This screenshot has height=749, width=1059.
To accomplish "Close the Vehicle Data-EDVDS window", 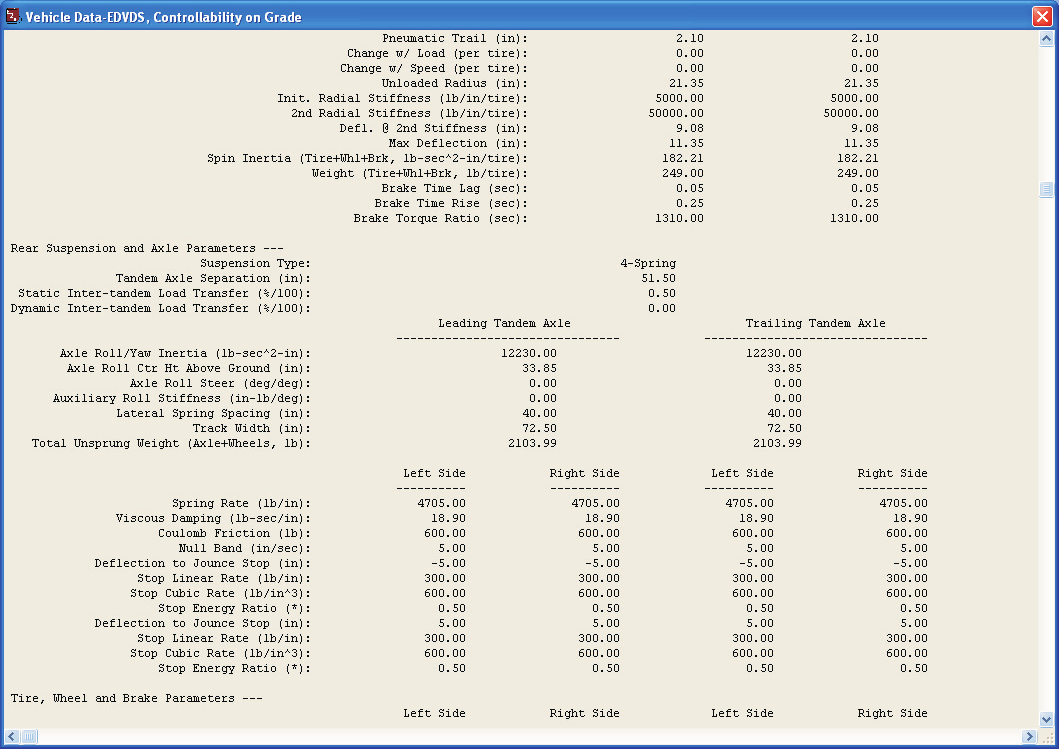I will (x=1042, y=16).
